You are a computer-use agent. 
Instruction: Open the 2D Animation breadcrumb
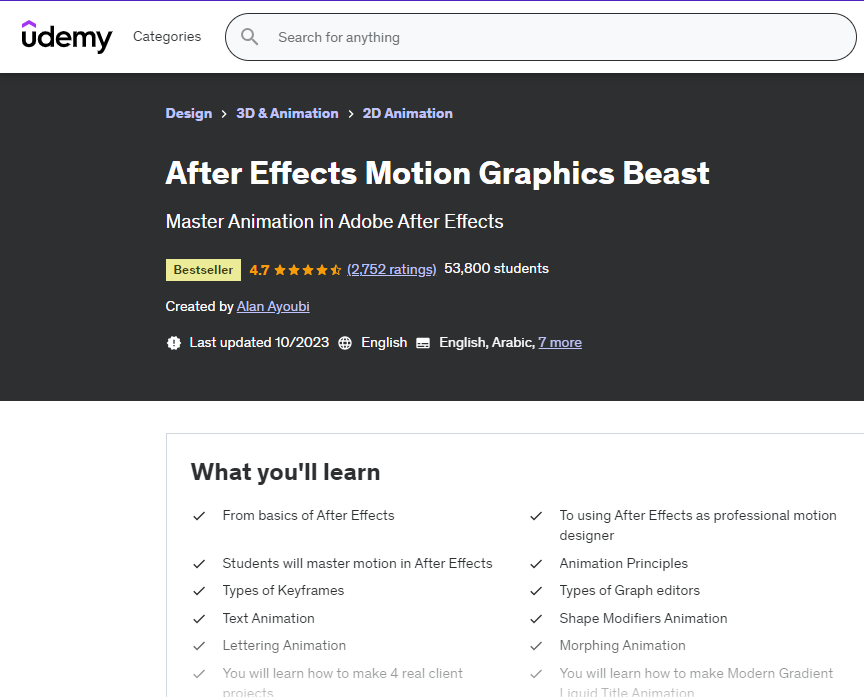(407, 113)
